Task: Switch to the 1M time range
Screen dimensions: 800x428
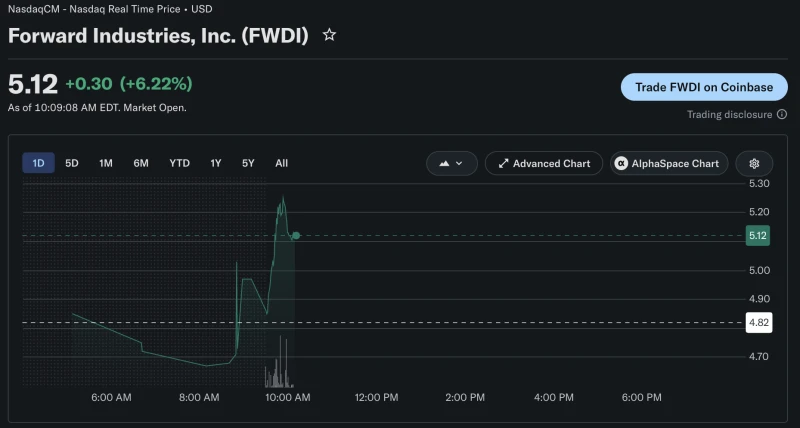Action: click(x=106, y=163)
